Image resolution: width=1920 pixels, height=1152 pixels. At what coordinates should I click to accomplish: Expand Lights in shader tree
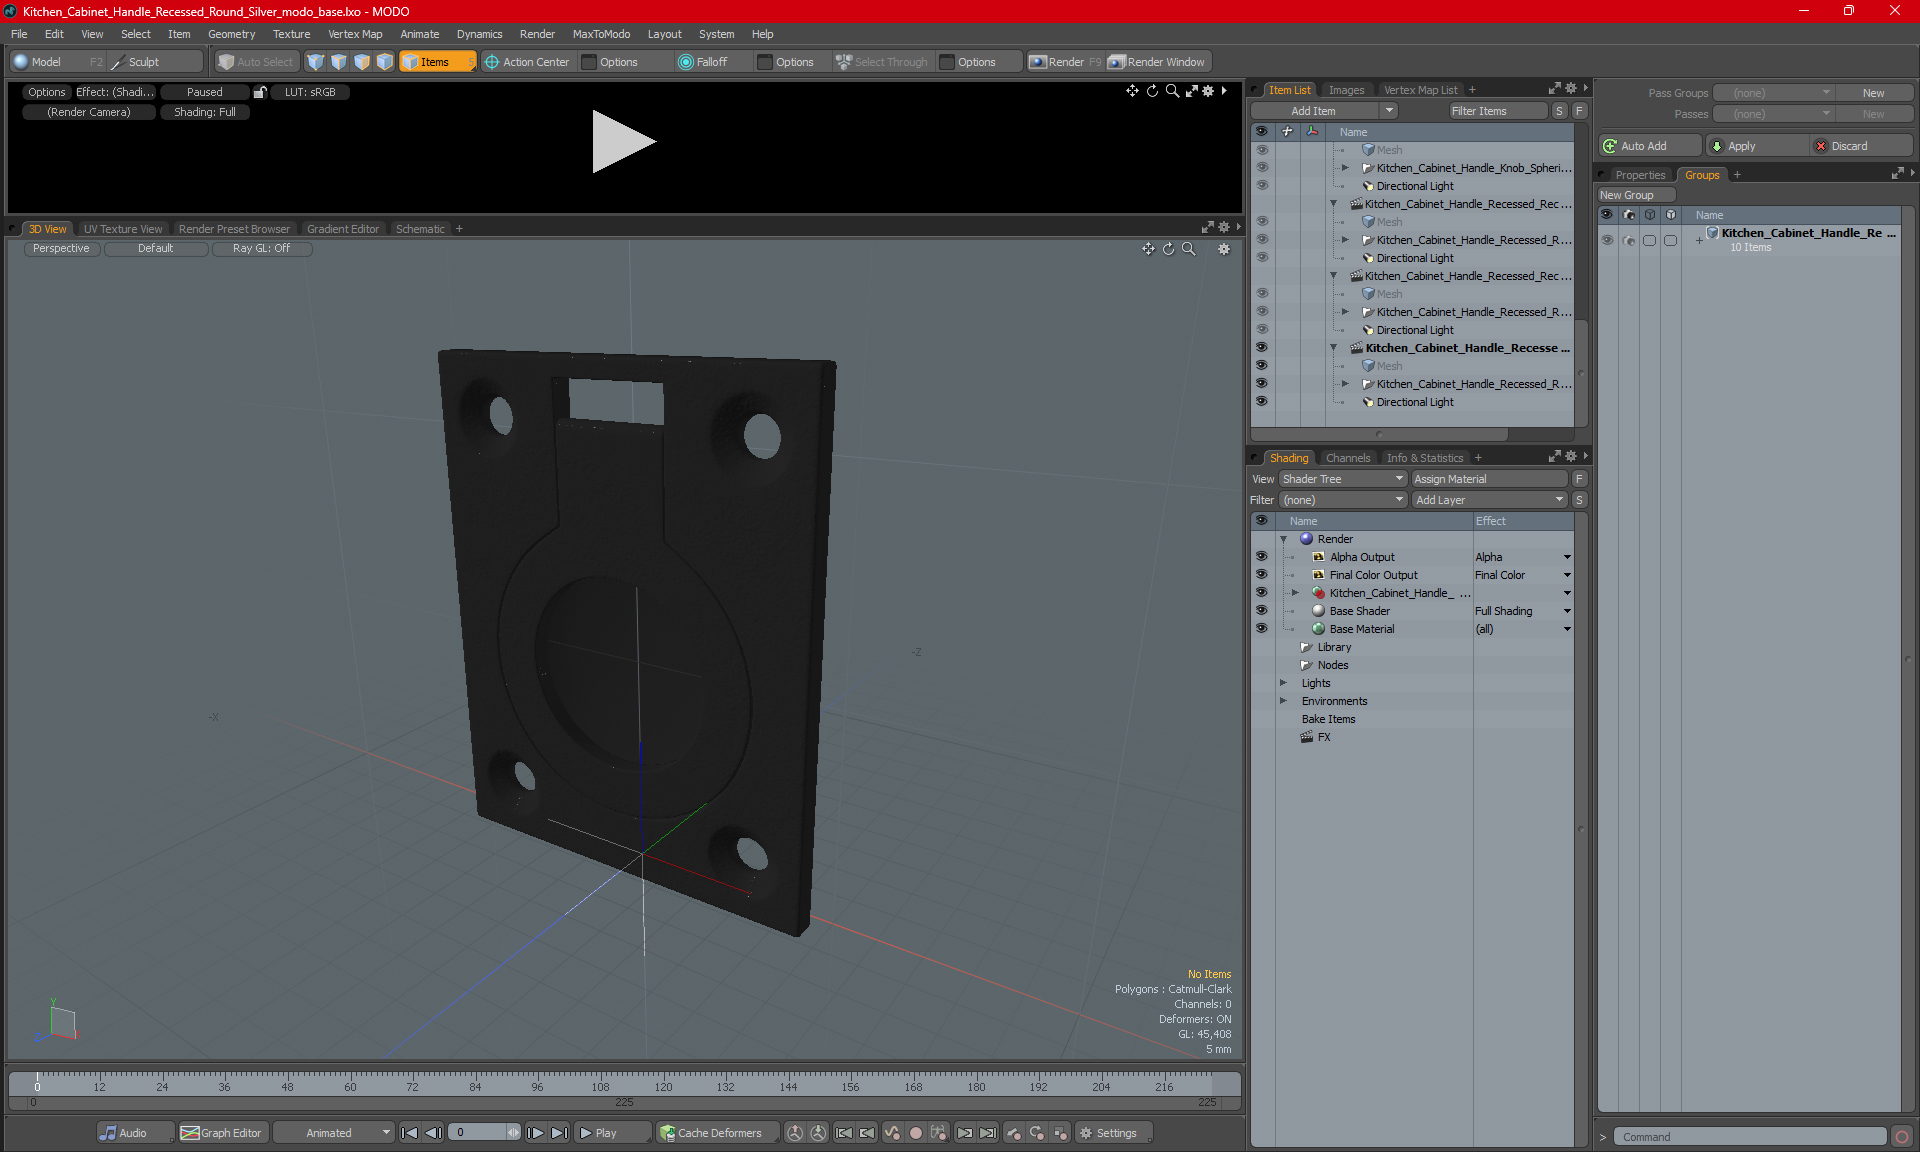(x=1283, y=683)
